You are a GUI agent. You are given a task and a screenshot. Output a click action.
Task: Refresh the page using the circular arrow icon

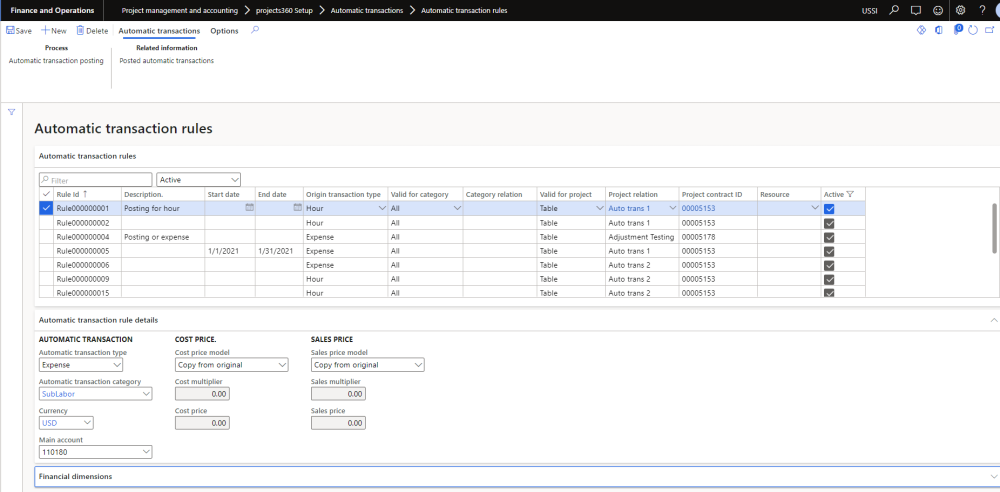click(972, 31)
